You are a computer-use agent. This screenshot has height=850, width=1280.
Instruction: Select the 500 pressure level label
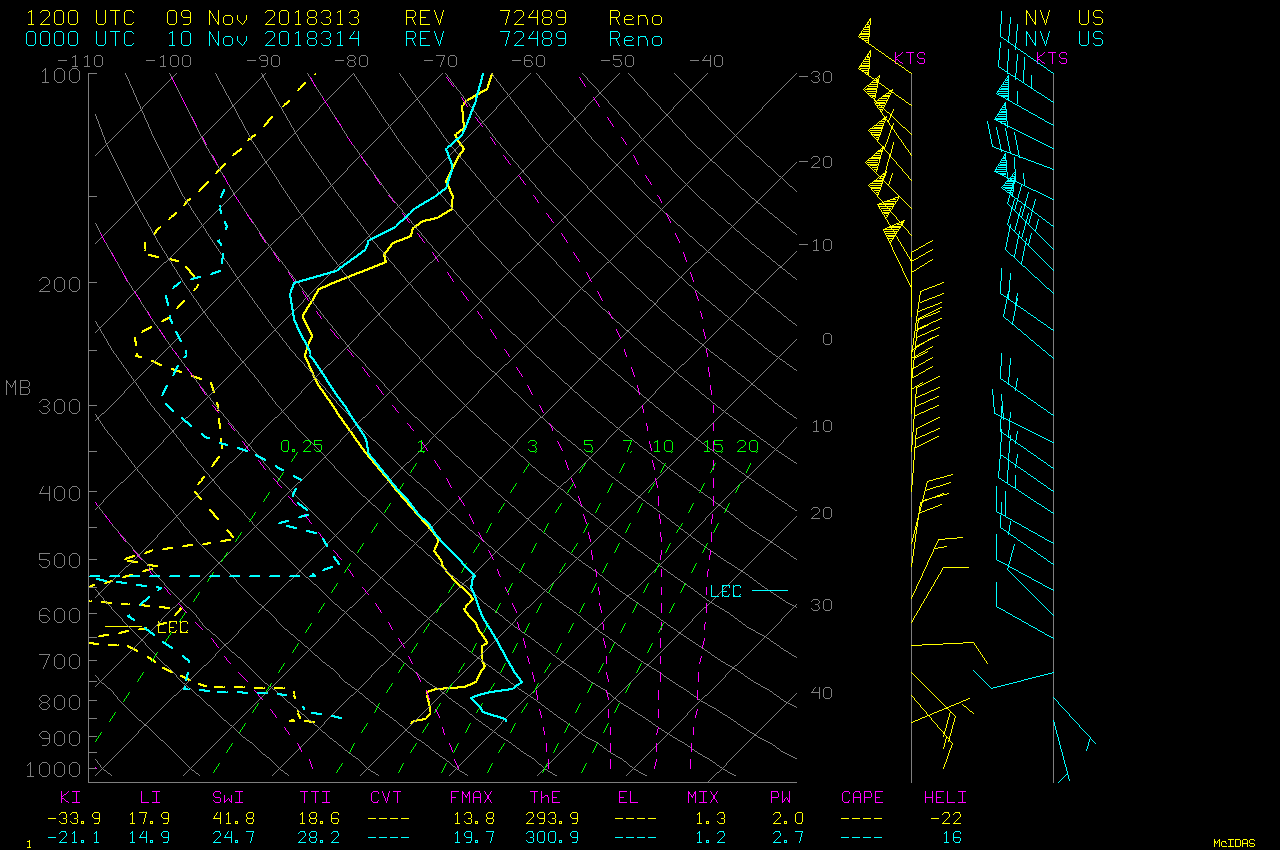click(x=58, y=560)
